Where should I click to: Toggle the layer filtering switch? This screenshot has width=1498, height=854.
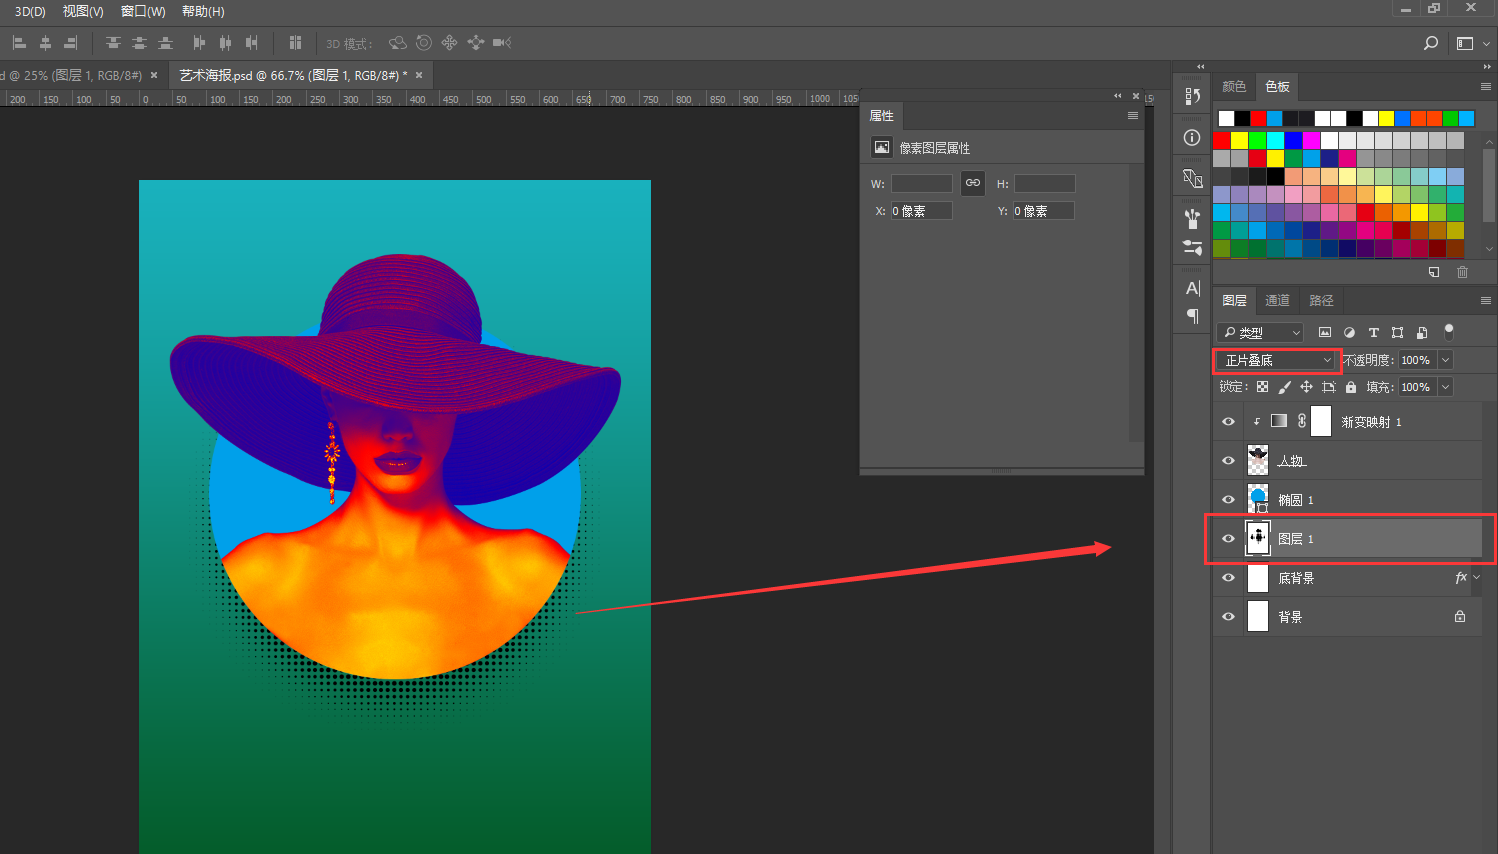(x=1449, y=332)
